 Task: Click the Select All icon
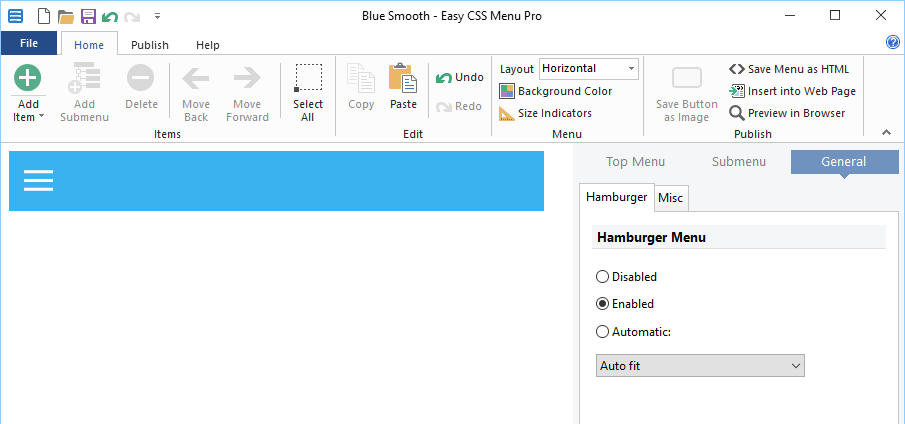click(x=308, y=78)
